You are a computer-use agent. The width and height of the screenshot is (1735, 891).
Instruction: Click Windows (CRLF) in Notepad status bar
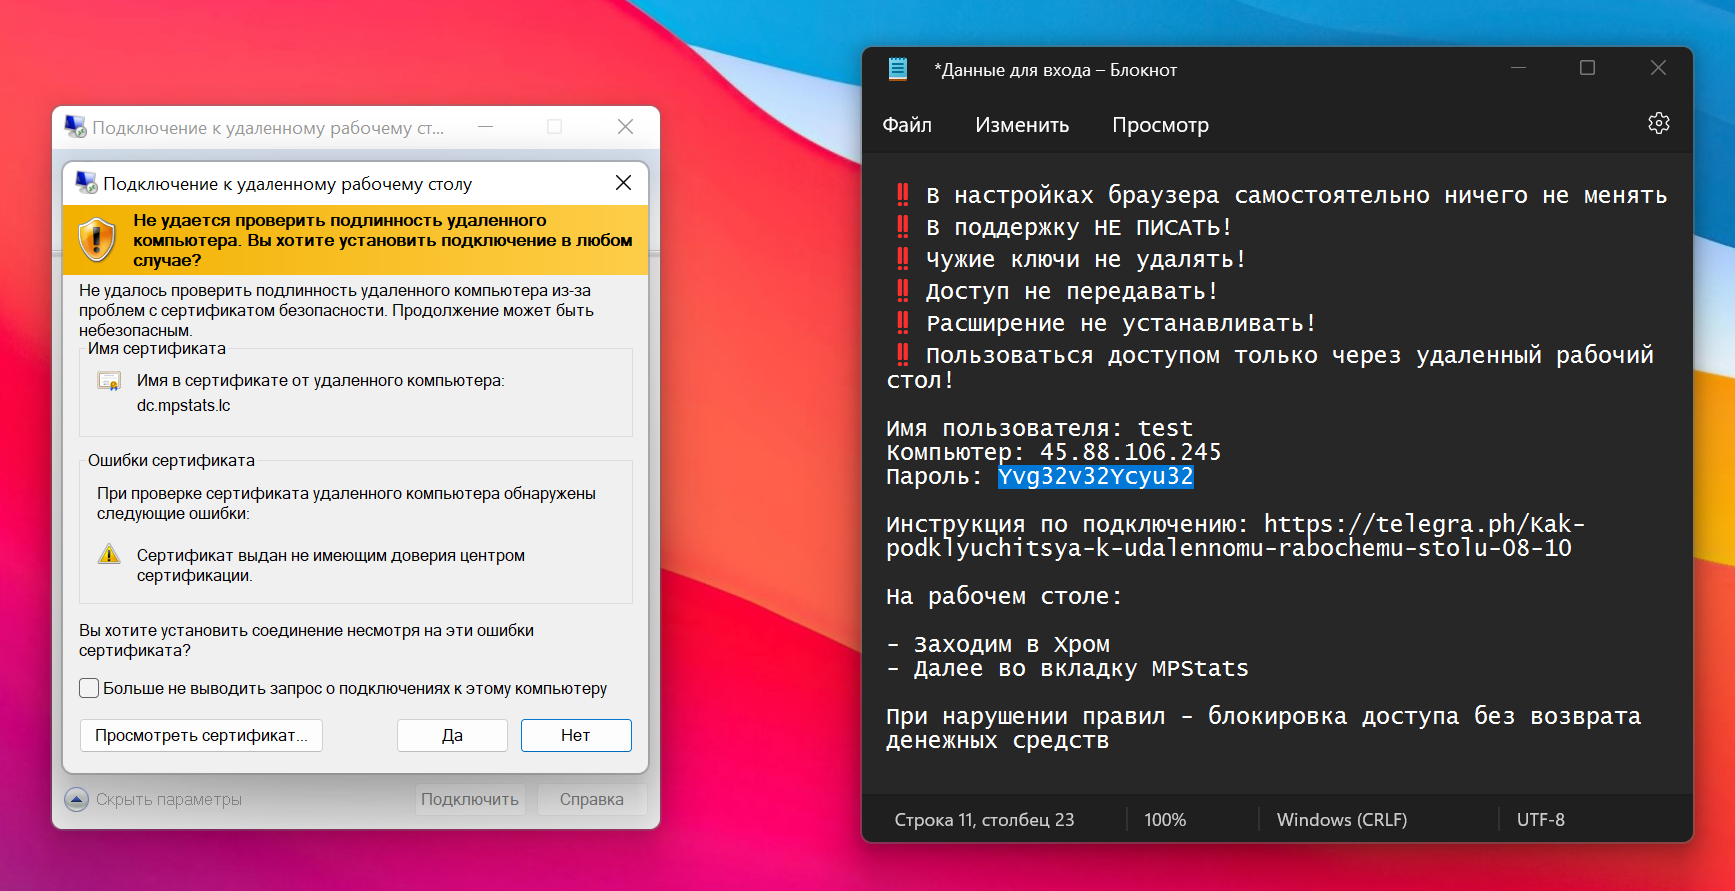1342,820
